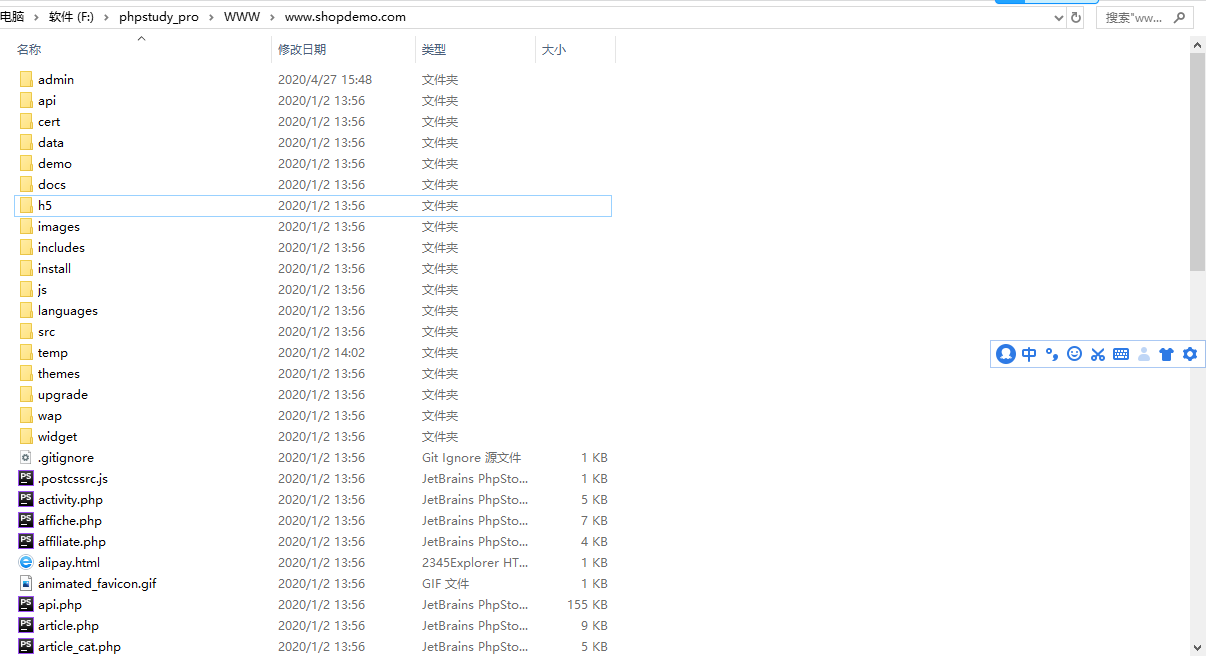Open the emoji picker on the input toolbar

tap(1074, 353)
